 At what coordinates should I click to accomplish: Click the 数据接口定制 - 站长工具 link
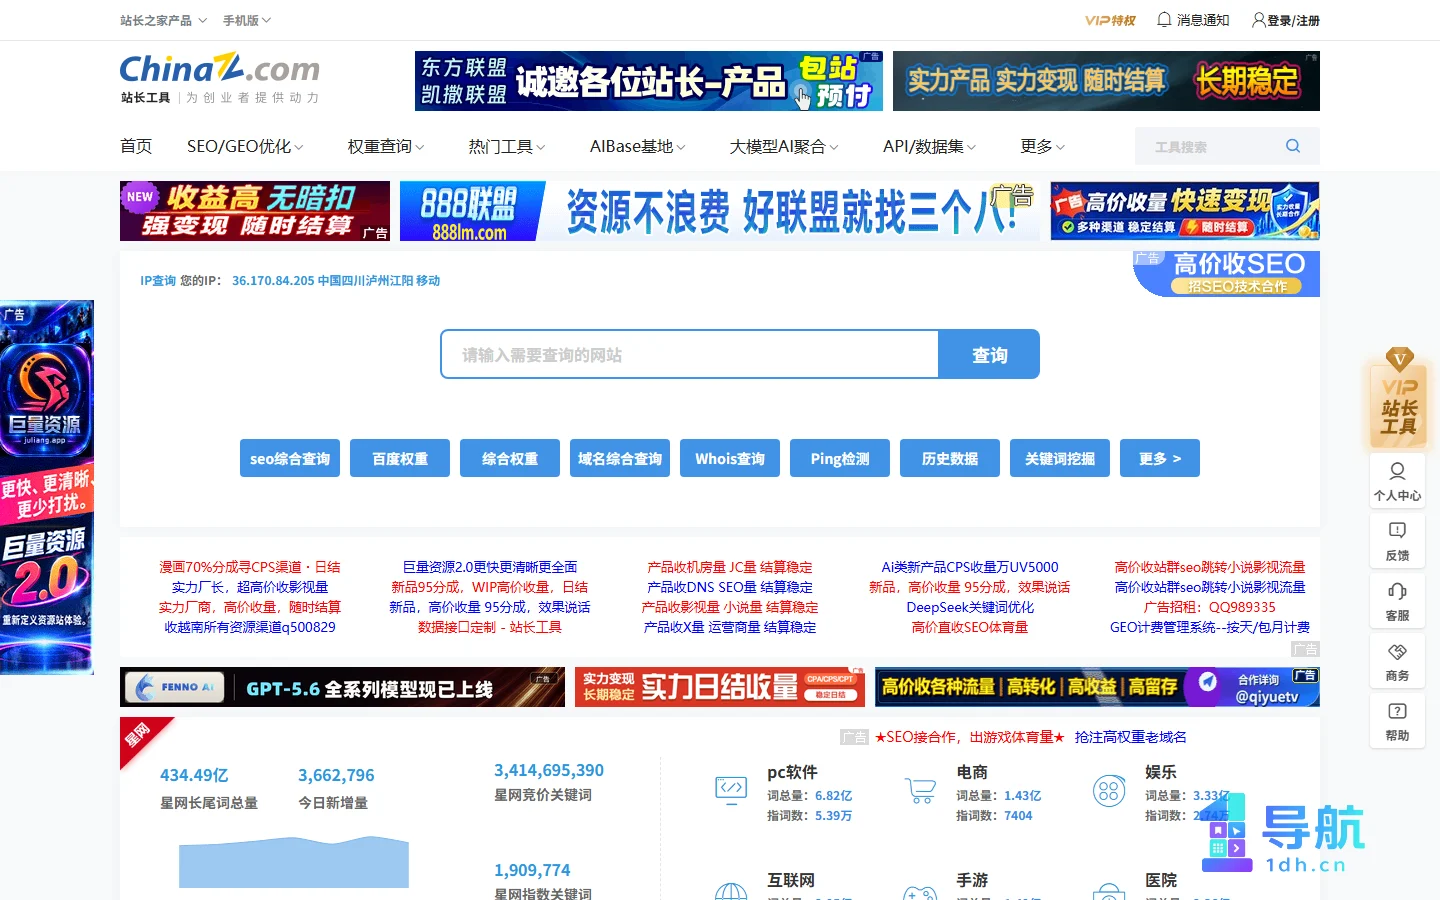pos(490,627)
